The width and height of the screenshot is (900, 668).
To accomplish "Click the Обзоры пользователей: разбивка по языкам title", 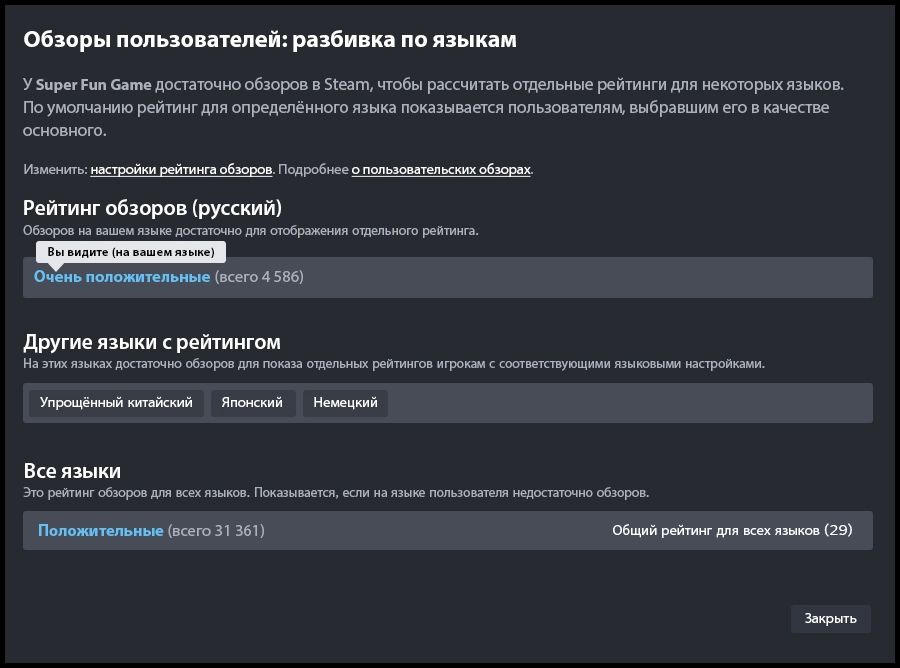I will [x=270, y=40].
